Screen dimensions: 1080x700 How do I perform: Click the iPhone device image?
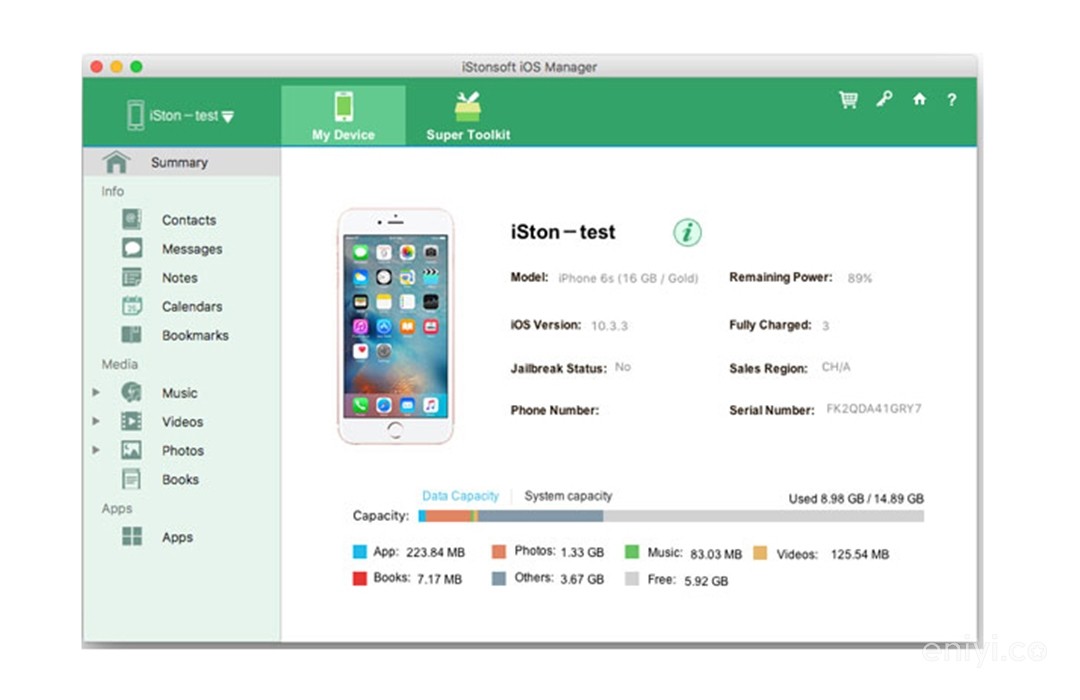coord(395,326)
